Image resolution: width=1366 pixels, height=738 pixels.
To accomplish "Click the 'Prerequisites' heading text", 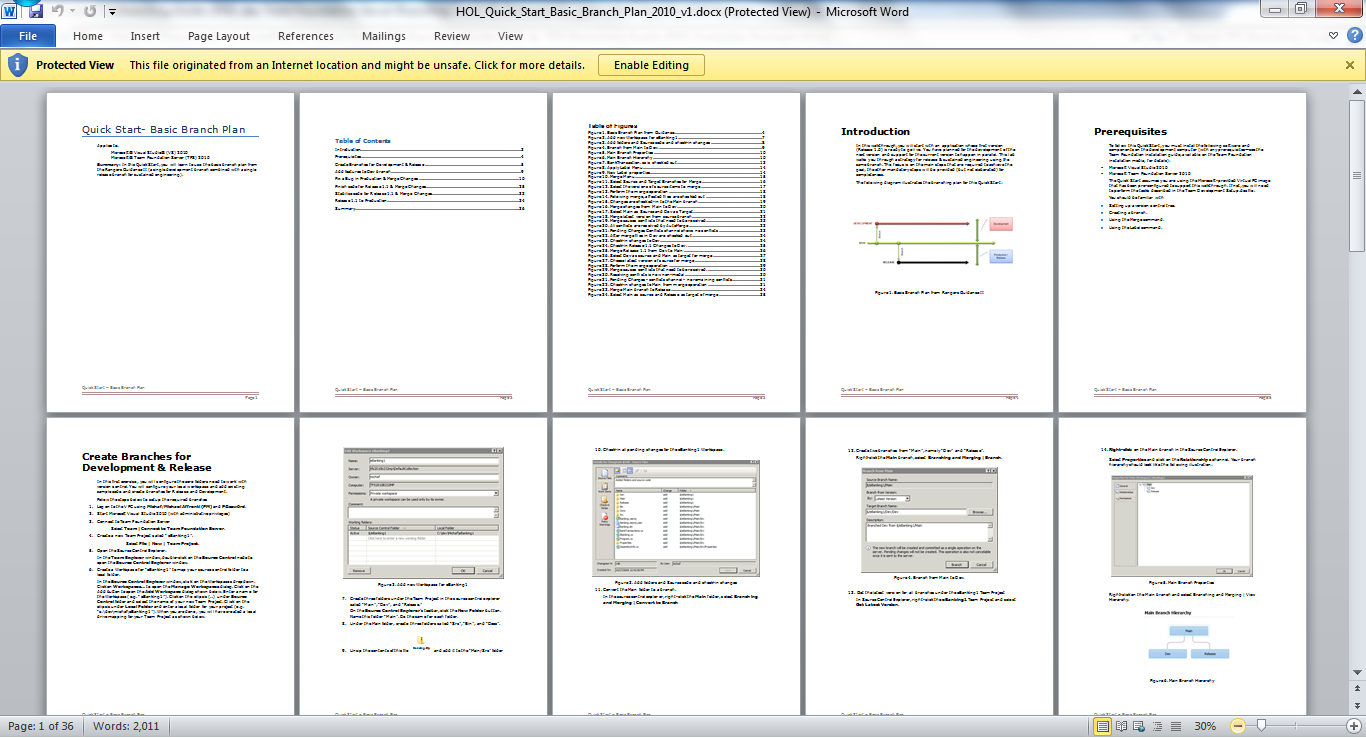I will [x=1130, y=131].
